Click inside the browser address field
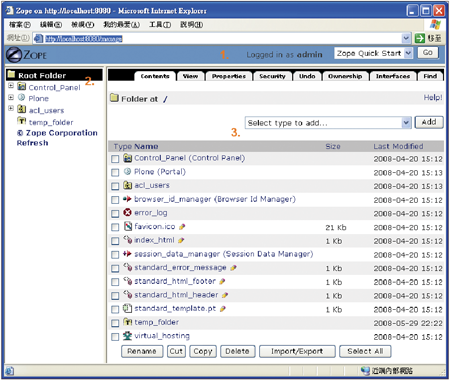450x380 pixels. click(222, 38)
